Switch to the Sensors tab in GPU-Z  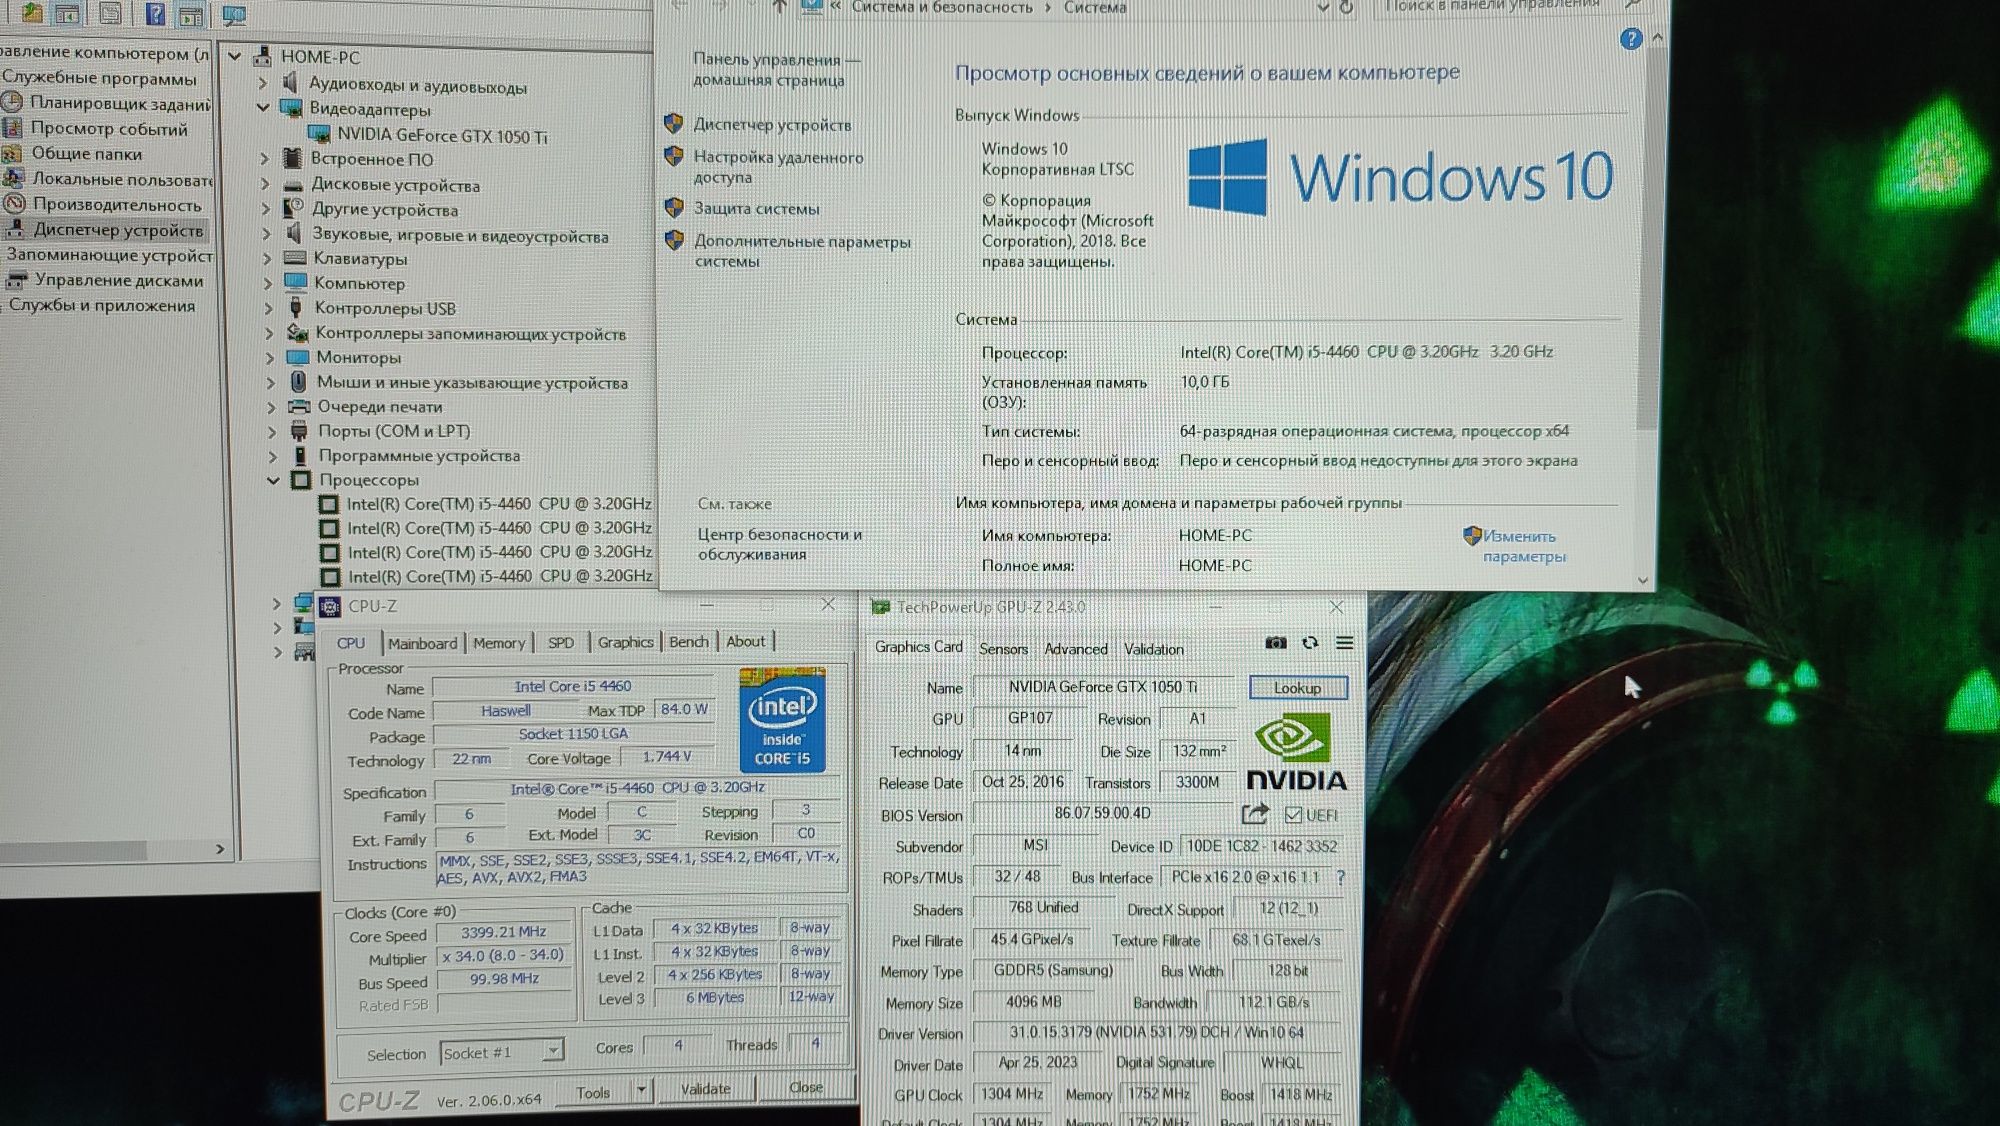coord(1003,649)
